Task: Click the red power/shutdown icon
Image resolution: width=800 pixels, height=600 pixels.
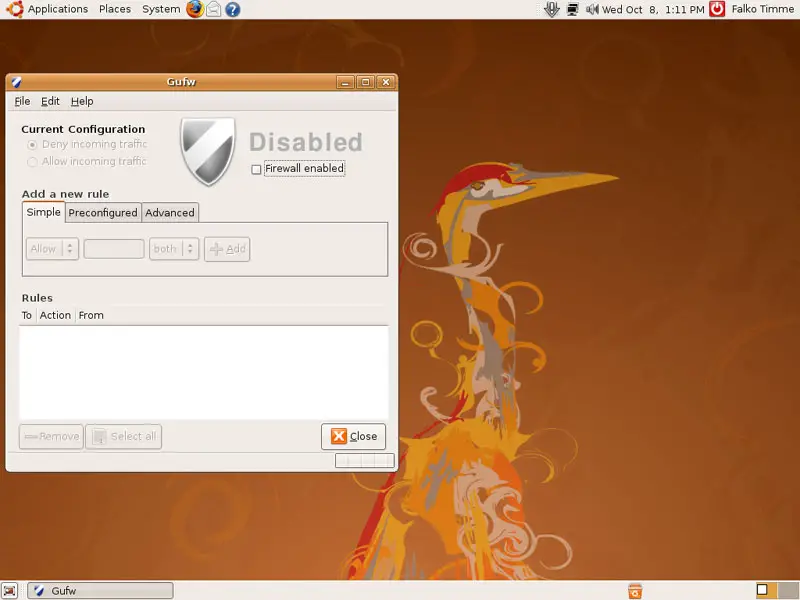Action: [717, 9]
